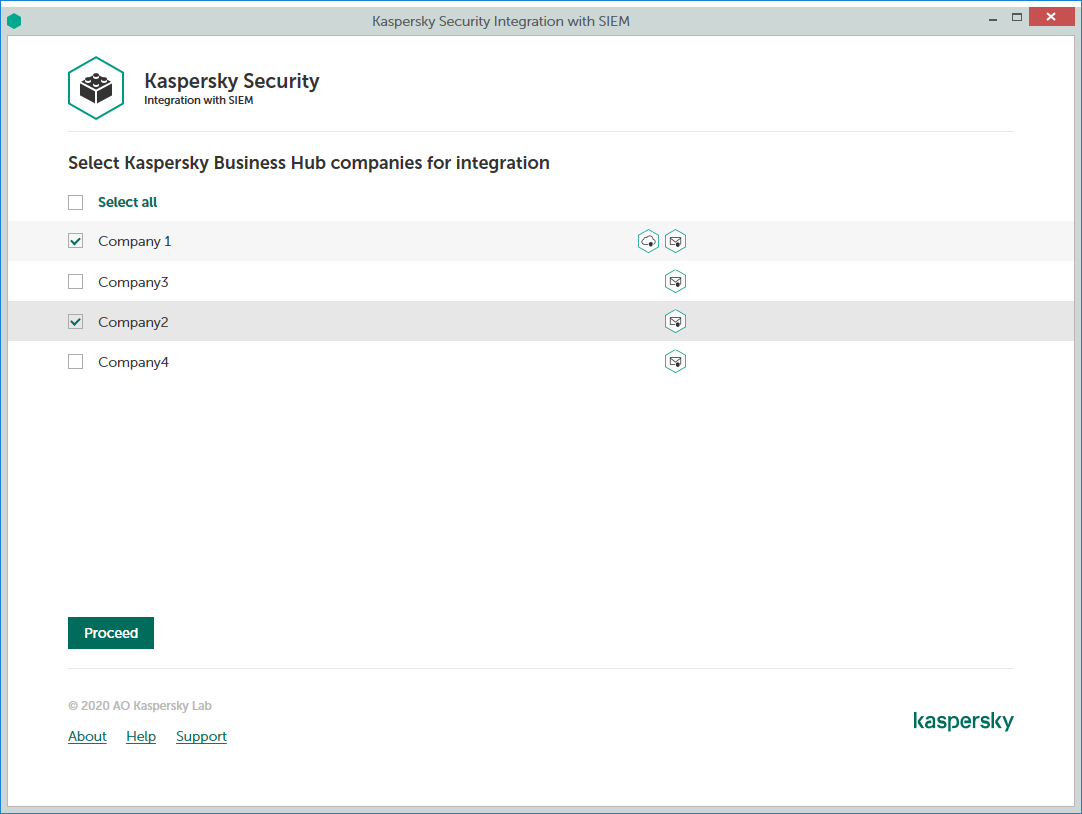Uncheck the Company 1 checkbox
This screenshot has width=1082, height=814.
click(x=76, y=241)
